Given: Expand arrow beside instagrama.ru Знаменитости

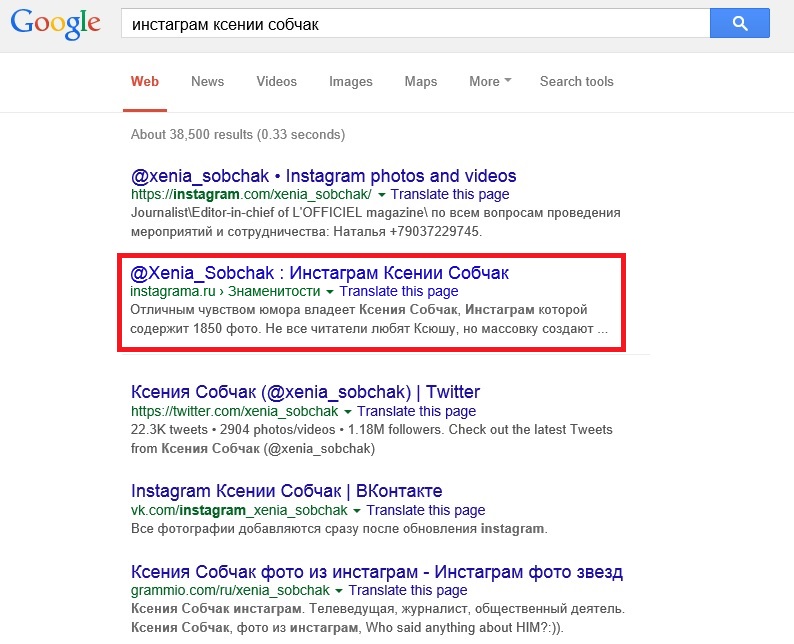Looking at the screenshot, I should coord(330,292).
